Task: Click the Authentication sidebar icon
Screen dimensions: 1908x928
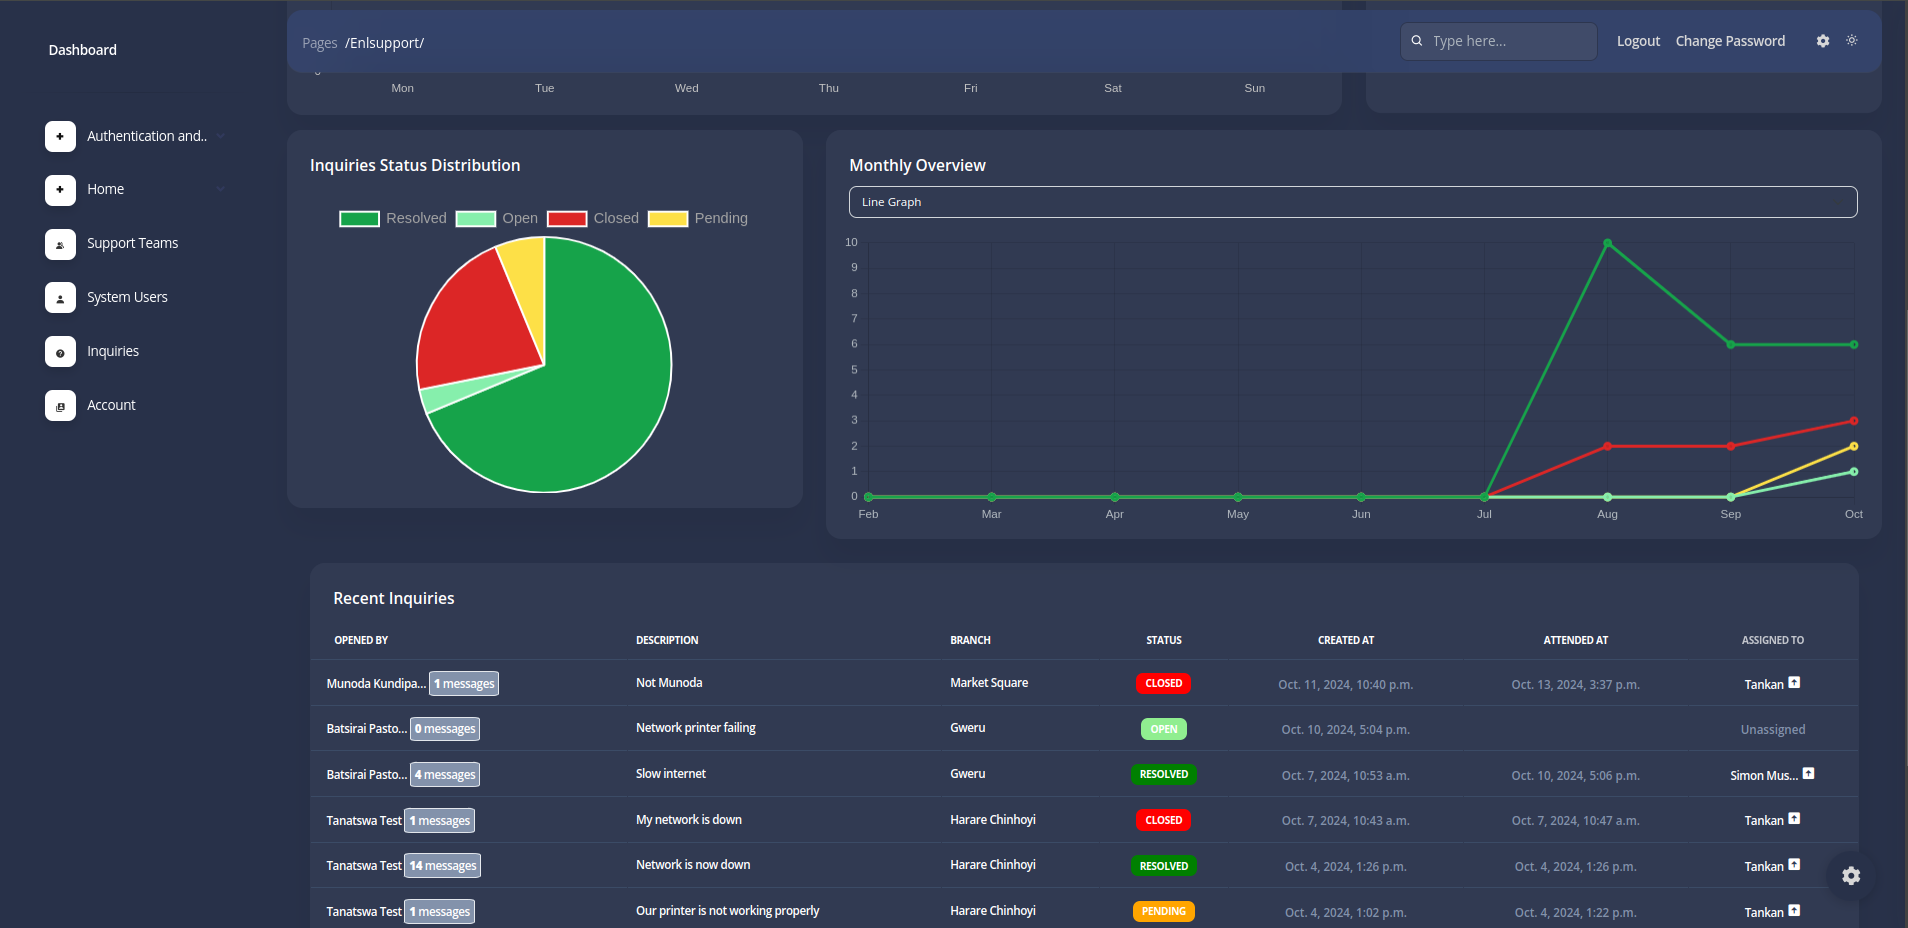Action: (60, 136)
